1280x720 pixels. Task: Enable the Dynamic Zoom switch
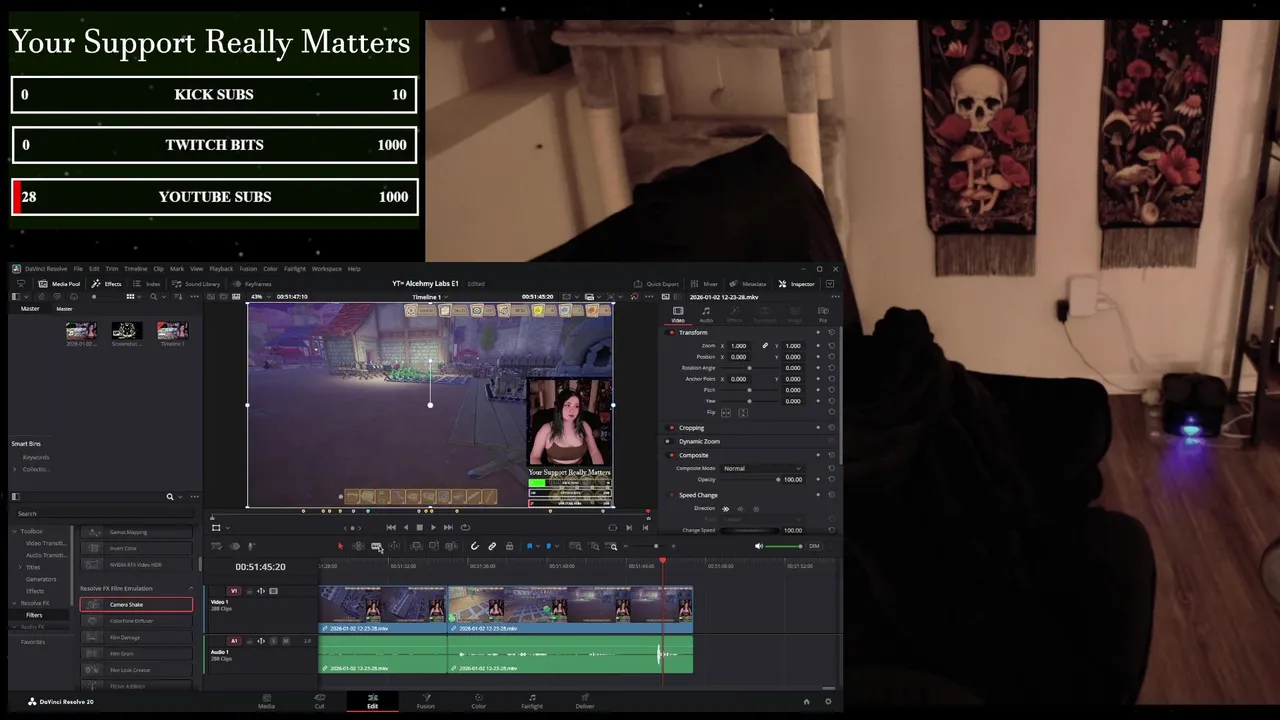[x=668, y=441]
